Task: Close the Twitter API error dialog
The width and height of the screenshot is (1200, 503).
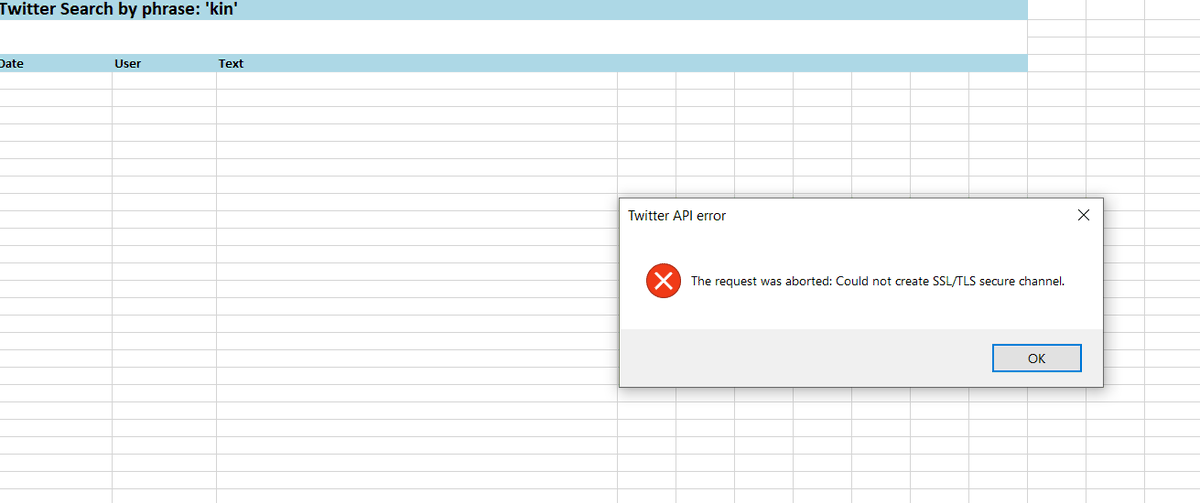Action: (1083, 215)
